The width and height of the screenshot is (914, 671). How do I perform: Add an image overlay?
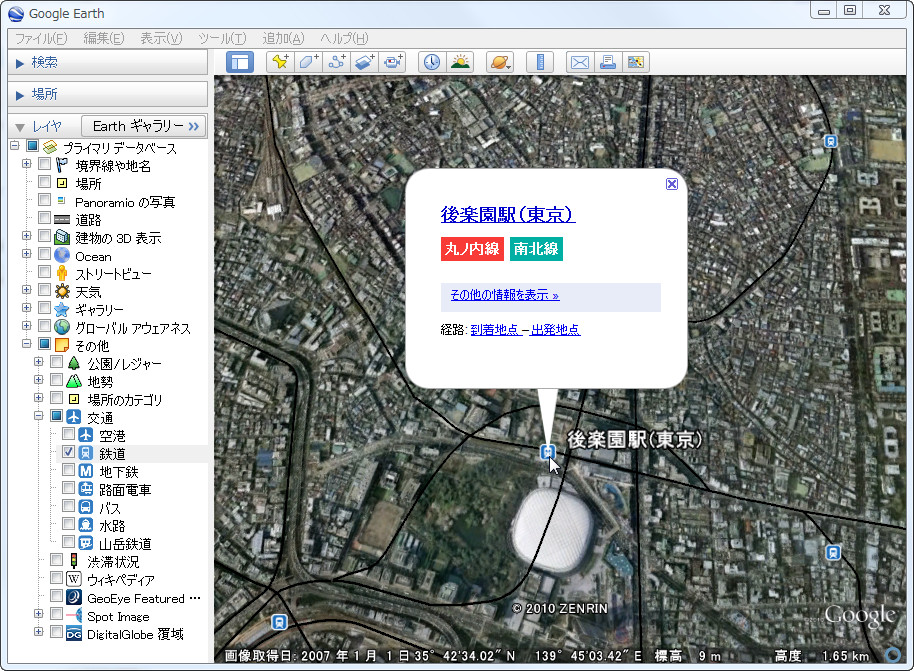pyautogui.click(x=364, y=62)
